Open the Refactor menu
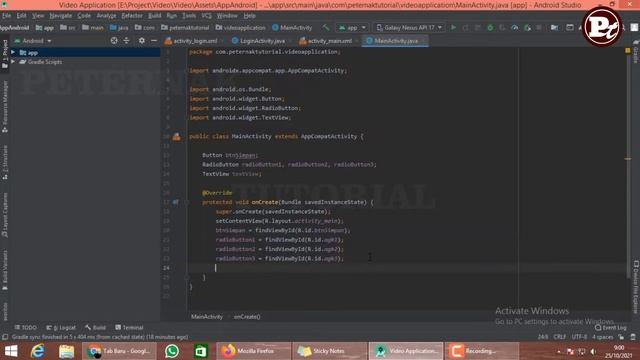640x360 pixels. (132, 16)
